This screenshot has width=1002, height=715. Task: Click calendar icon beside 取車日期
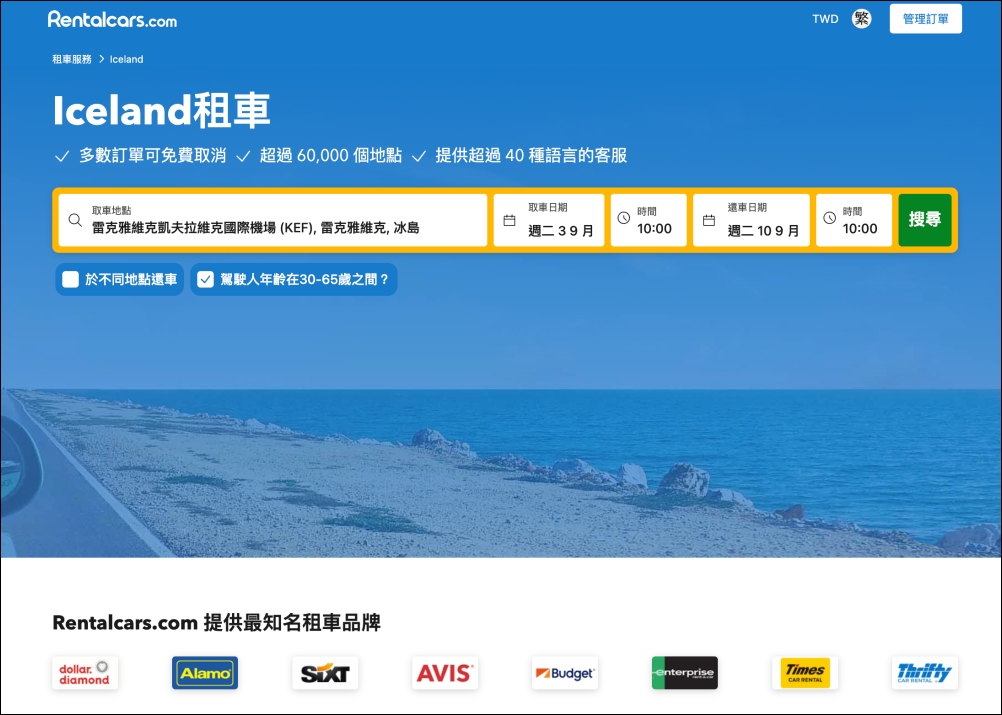point(509,220)
